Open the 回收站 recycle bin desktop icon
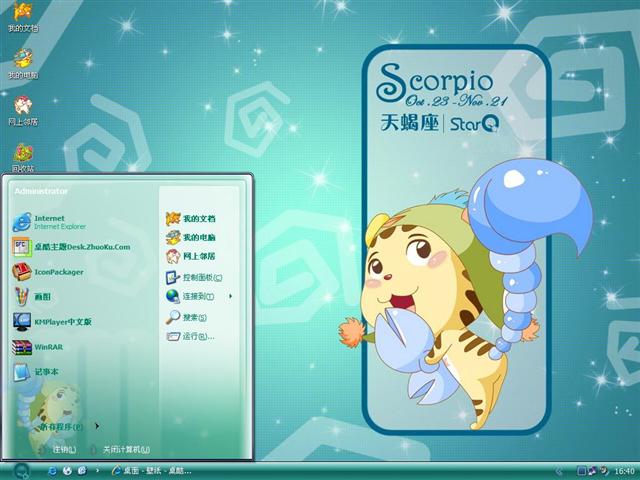Image resolution: width=640 pixels, height=480 pixels. (23, 158)
